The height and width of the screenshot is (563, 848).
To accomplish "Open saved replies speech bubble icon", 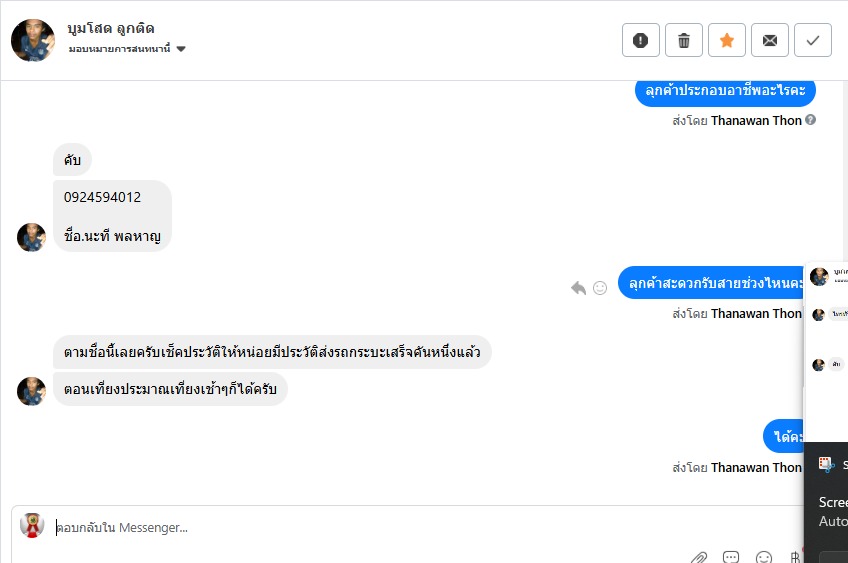I will click(731, 557).
